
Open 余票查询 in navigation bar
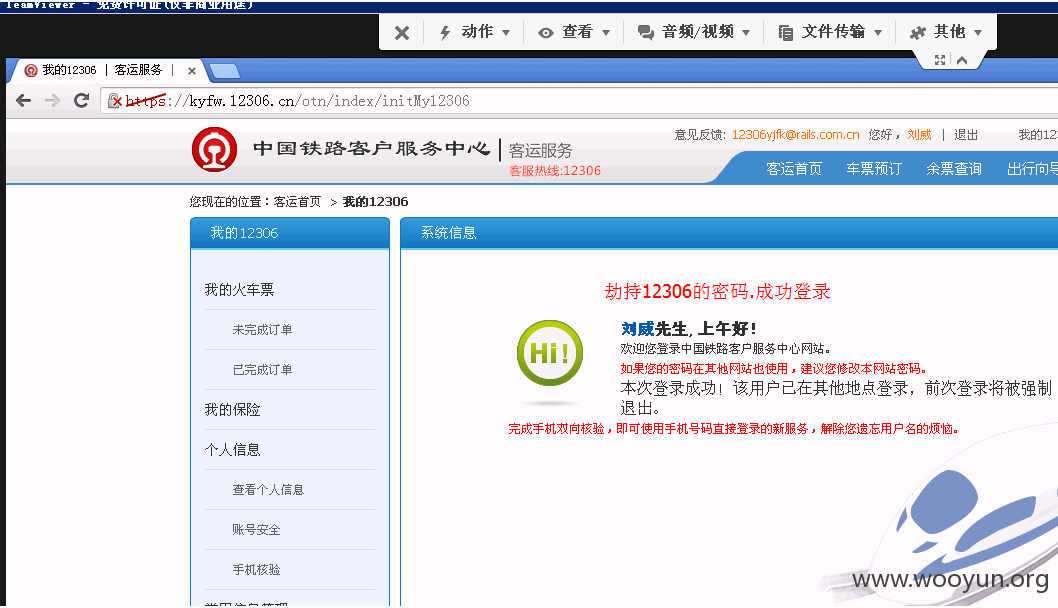pos(954,169)
